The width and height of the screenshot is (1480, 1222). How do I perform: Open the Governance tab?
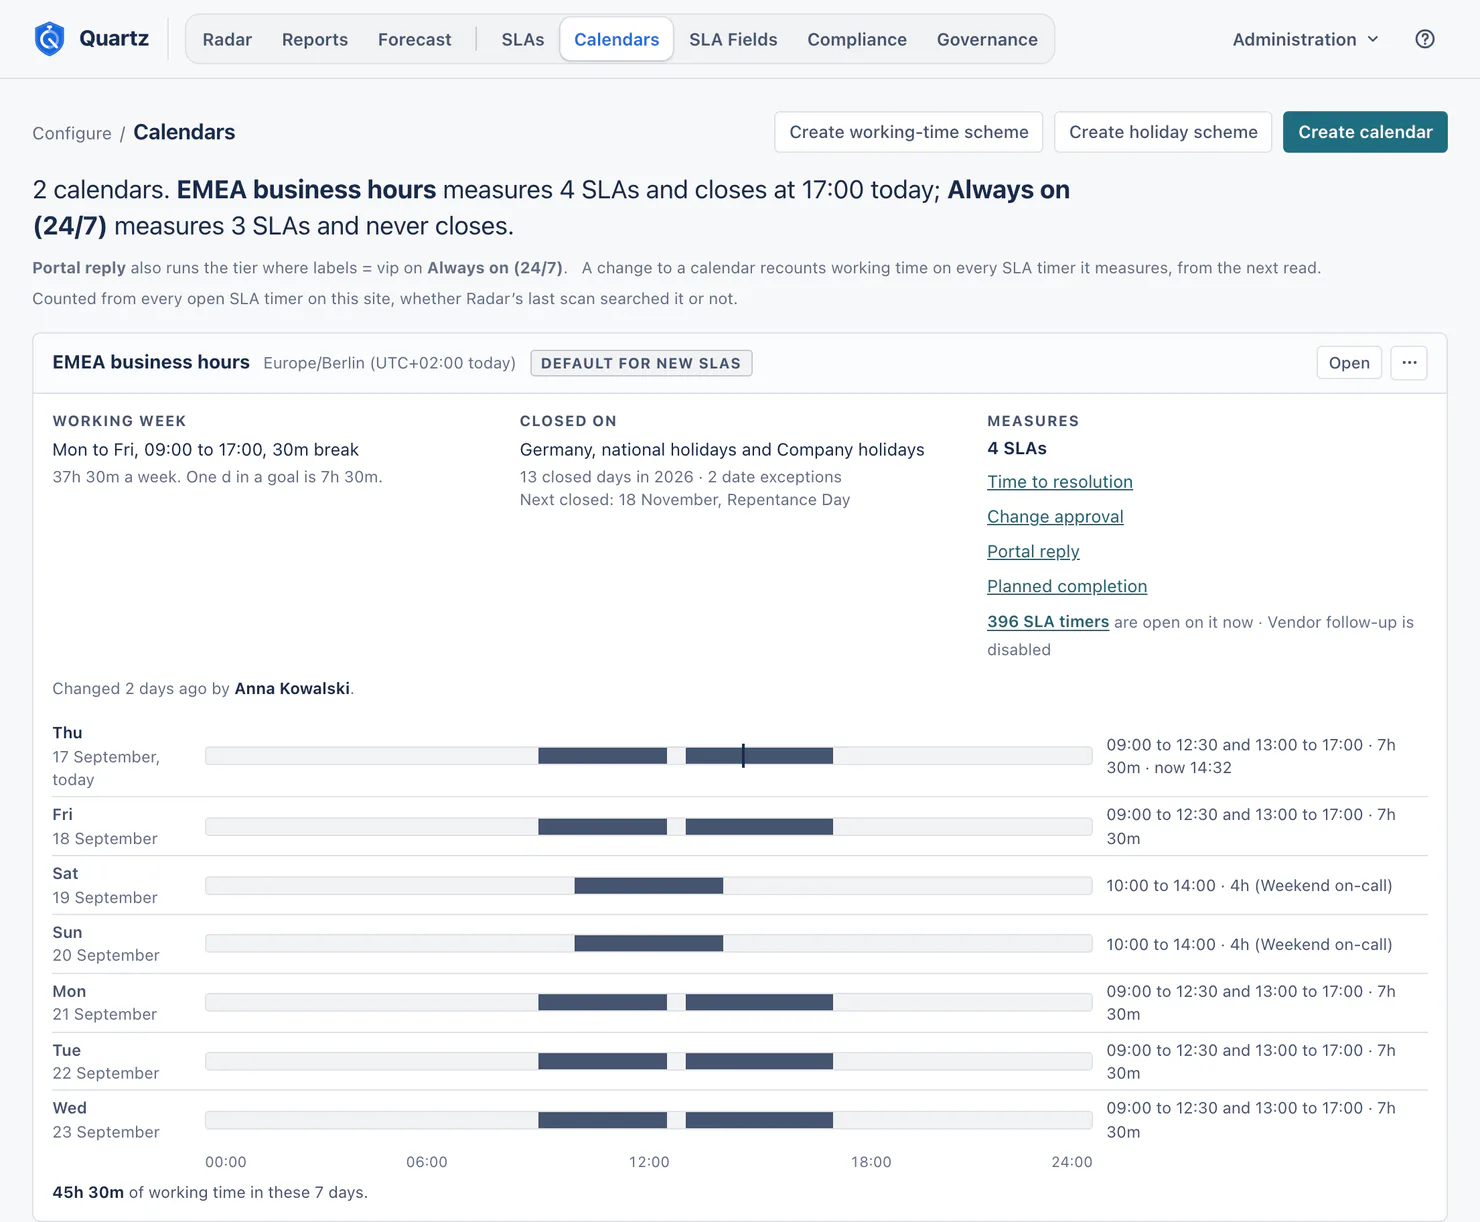(x=987, y=39)
